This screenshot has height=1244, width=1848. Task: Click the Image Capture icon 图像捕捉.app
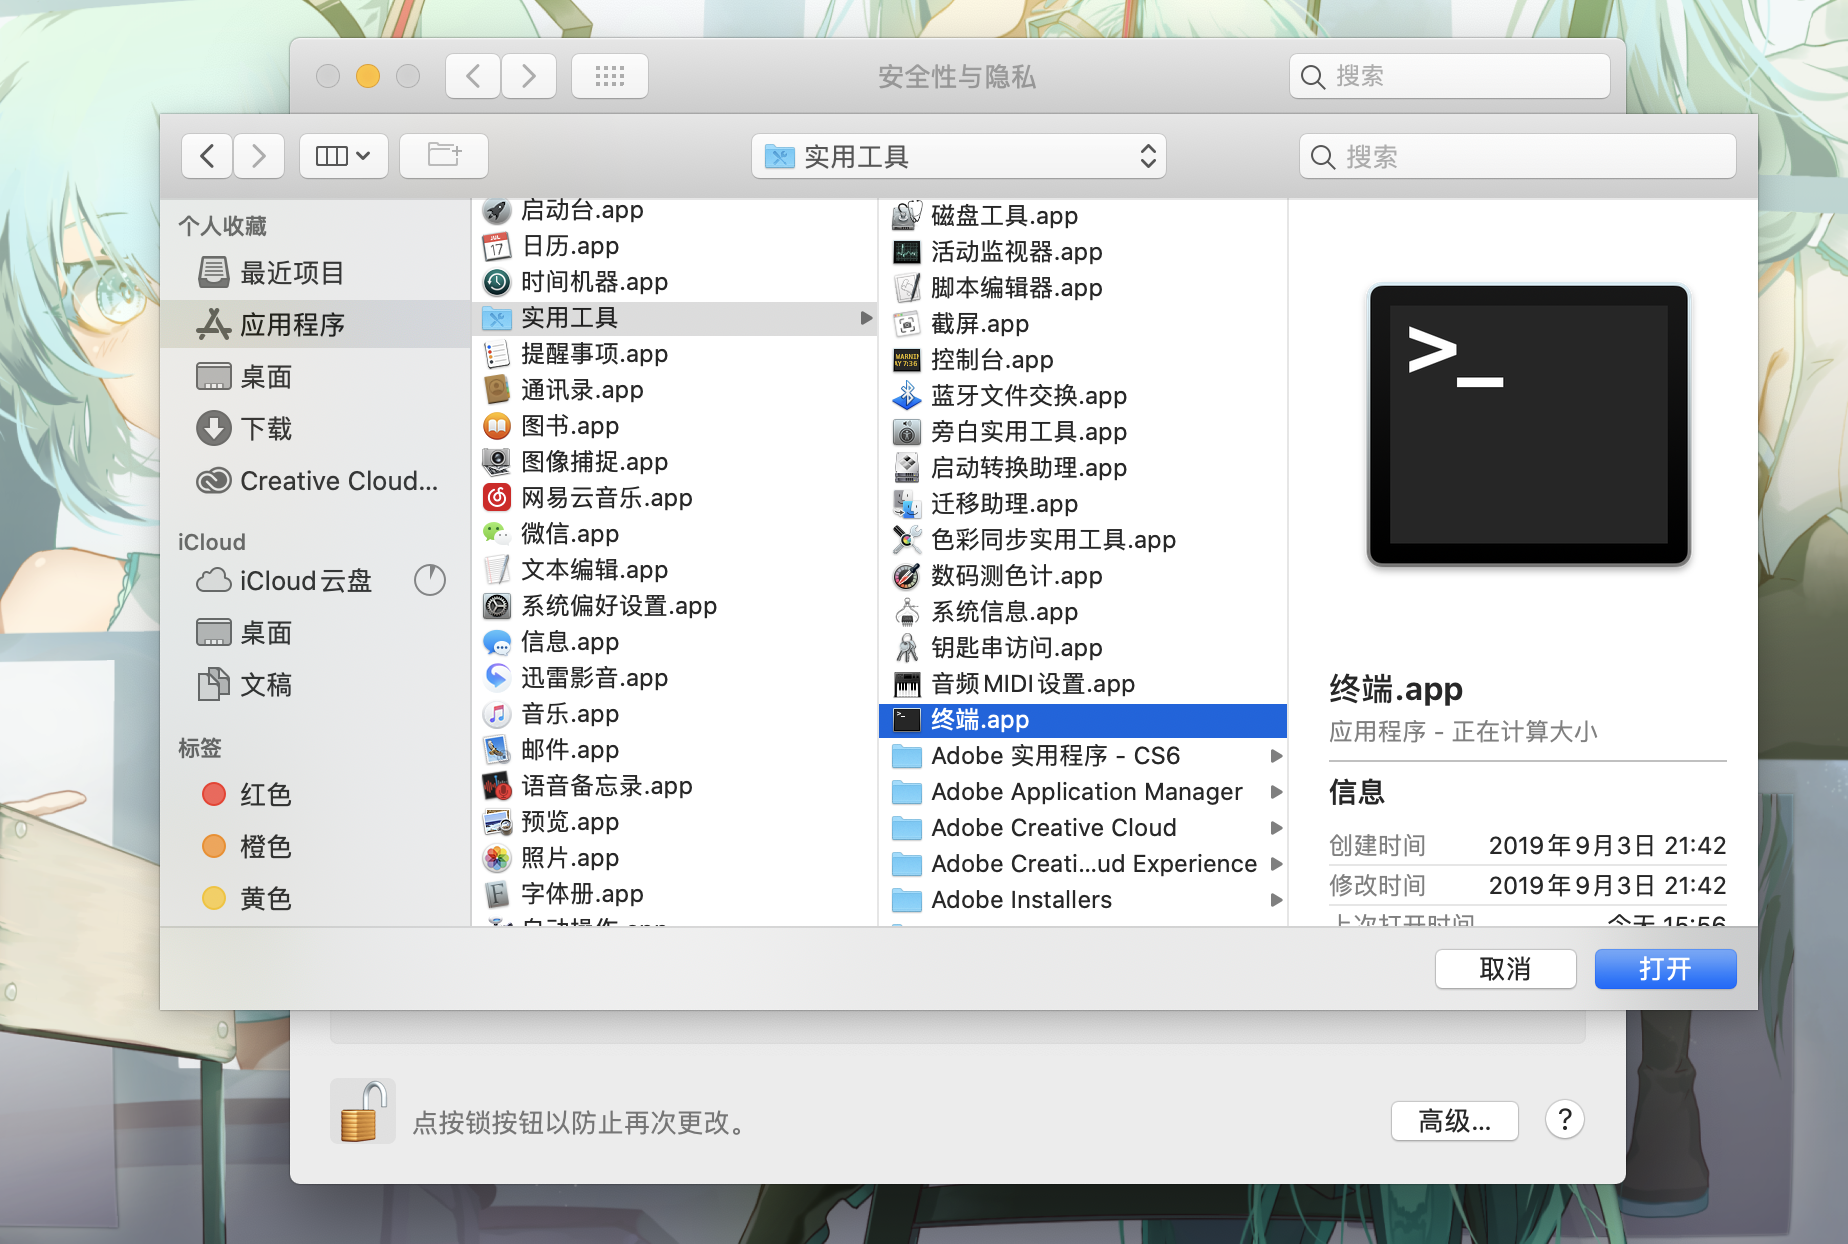coord(497,462)
